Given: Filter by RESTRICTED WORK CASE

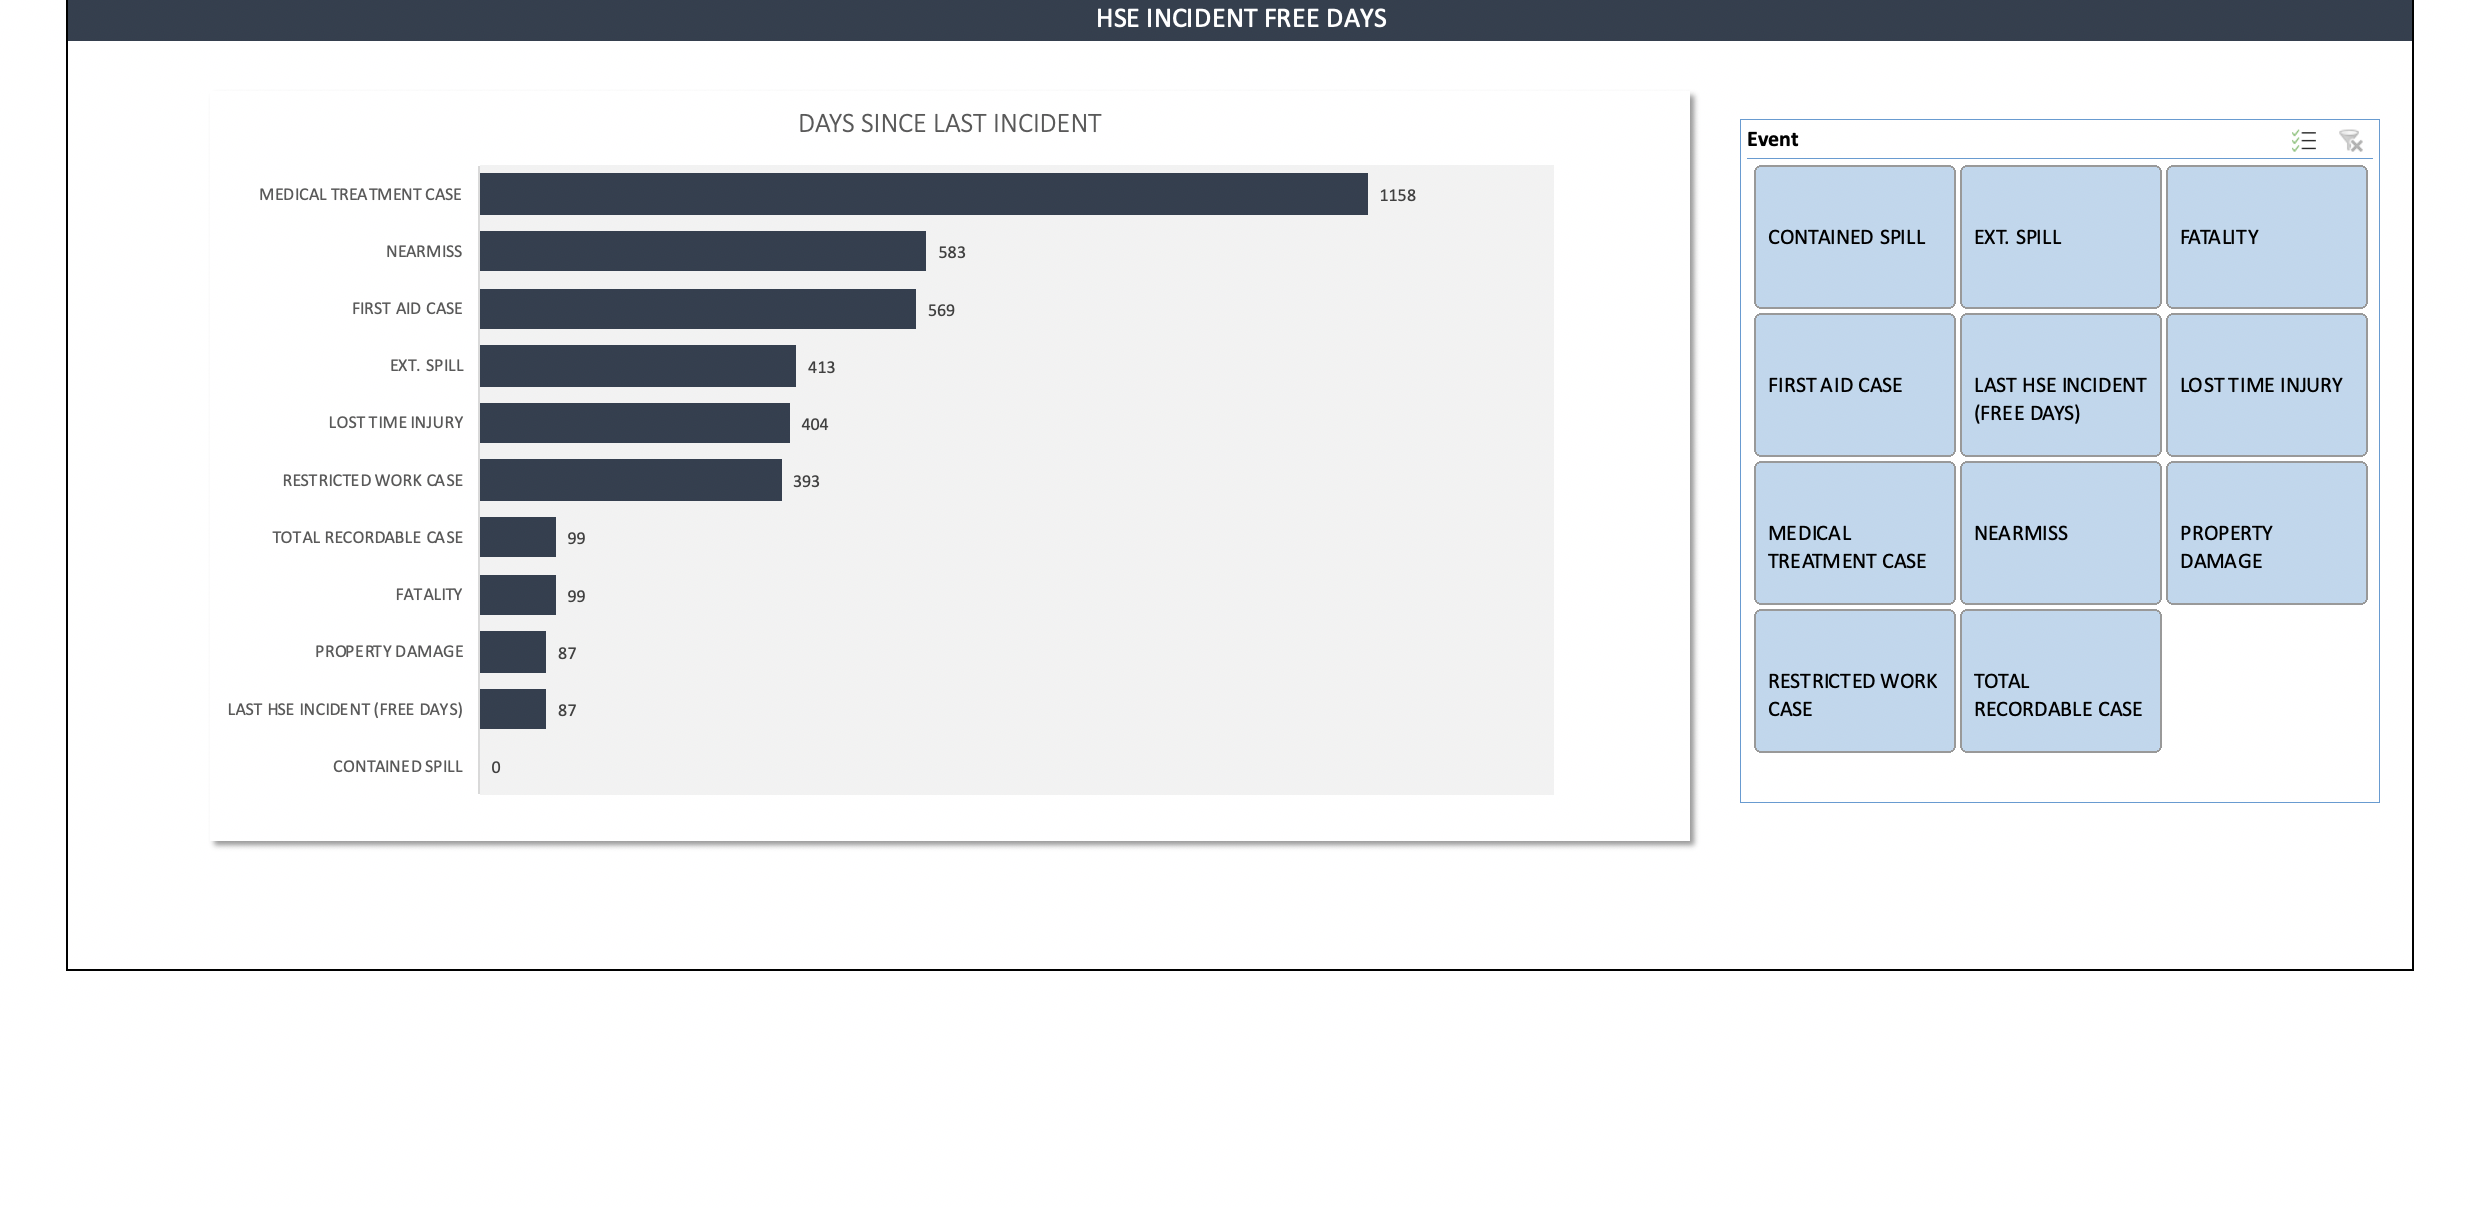Looking at the screenshot, I should (1854, 681).
